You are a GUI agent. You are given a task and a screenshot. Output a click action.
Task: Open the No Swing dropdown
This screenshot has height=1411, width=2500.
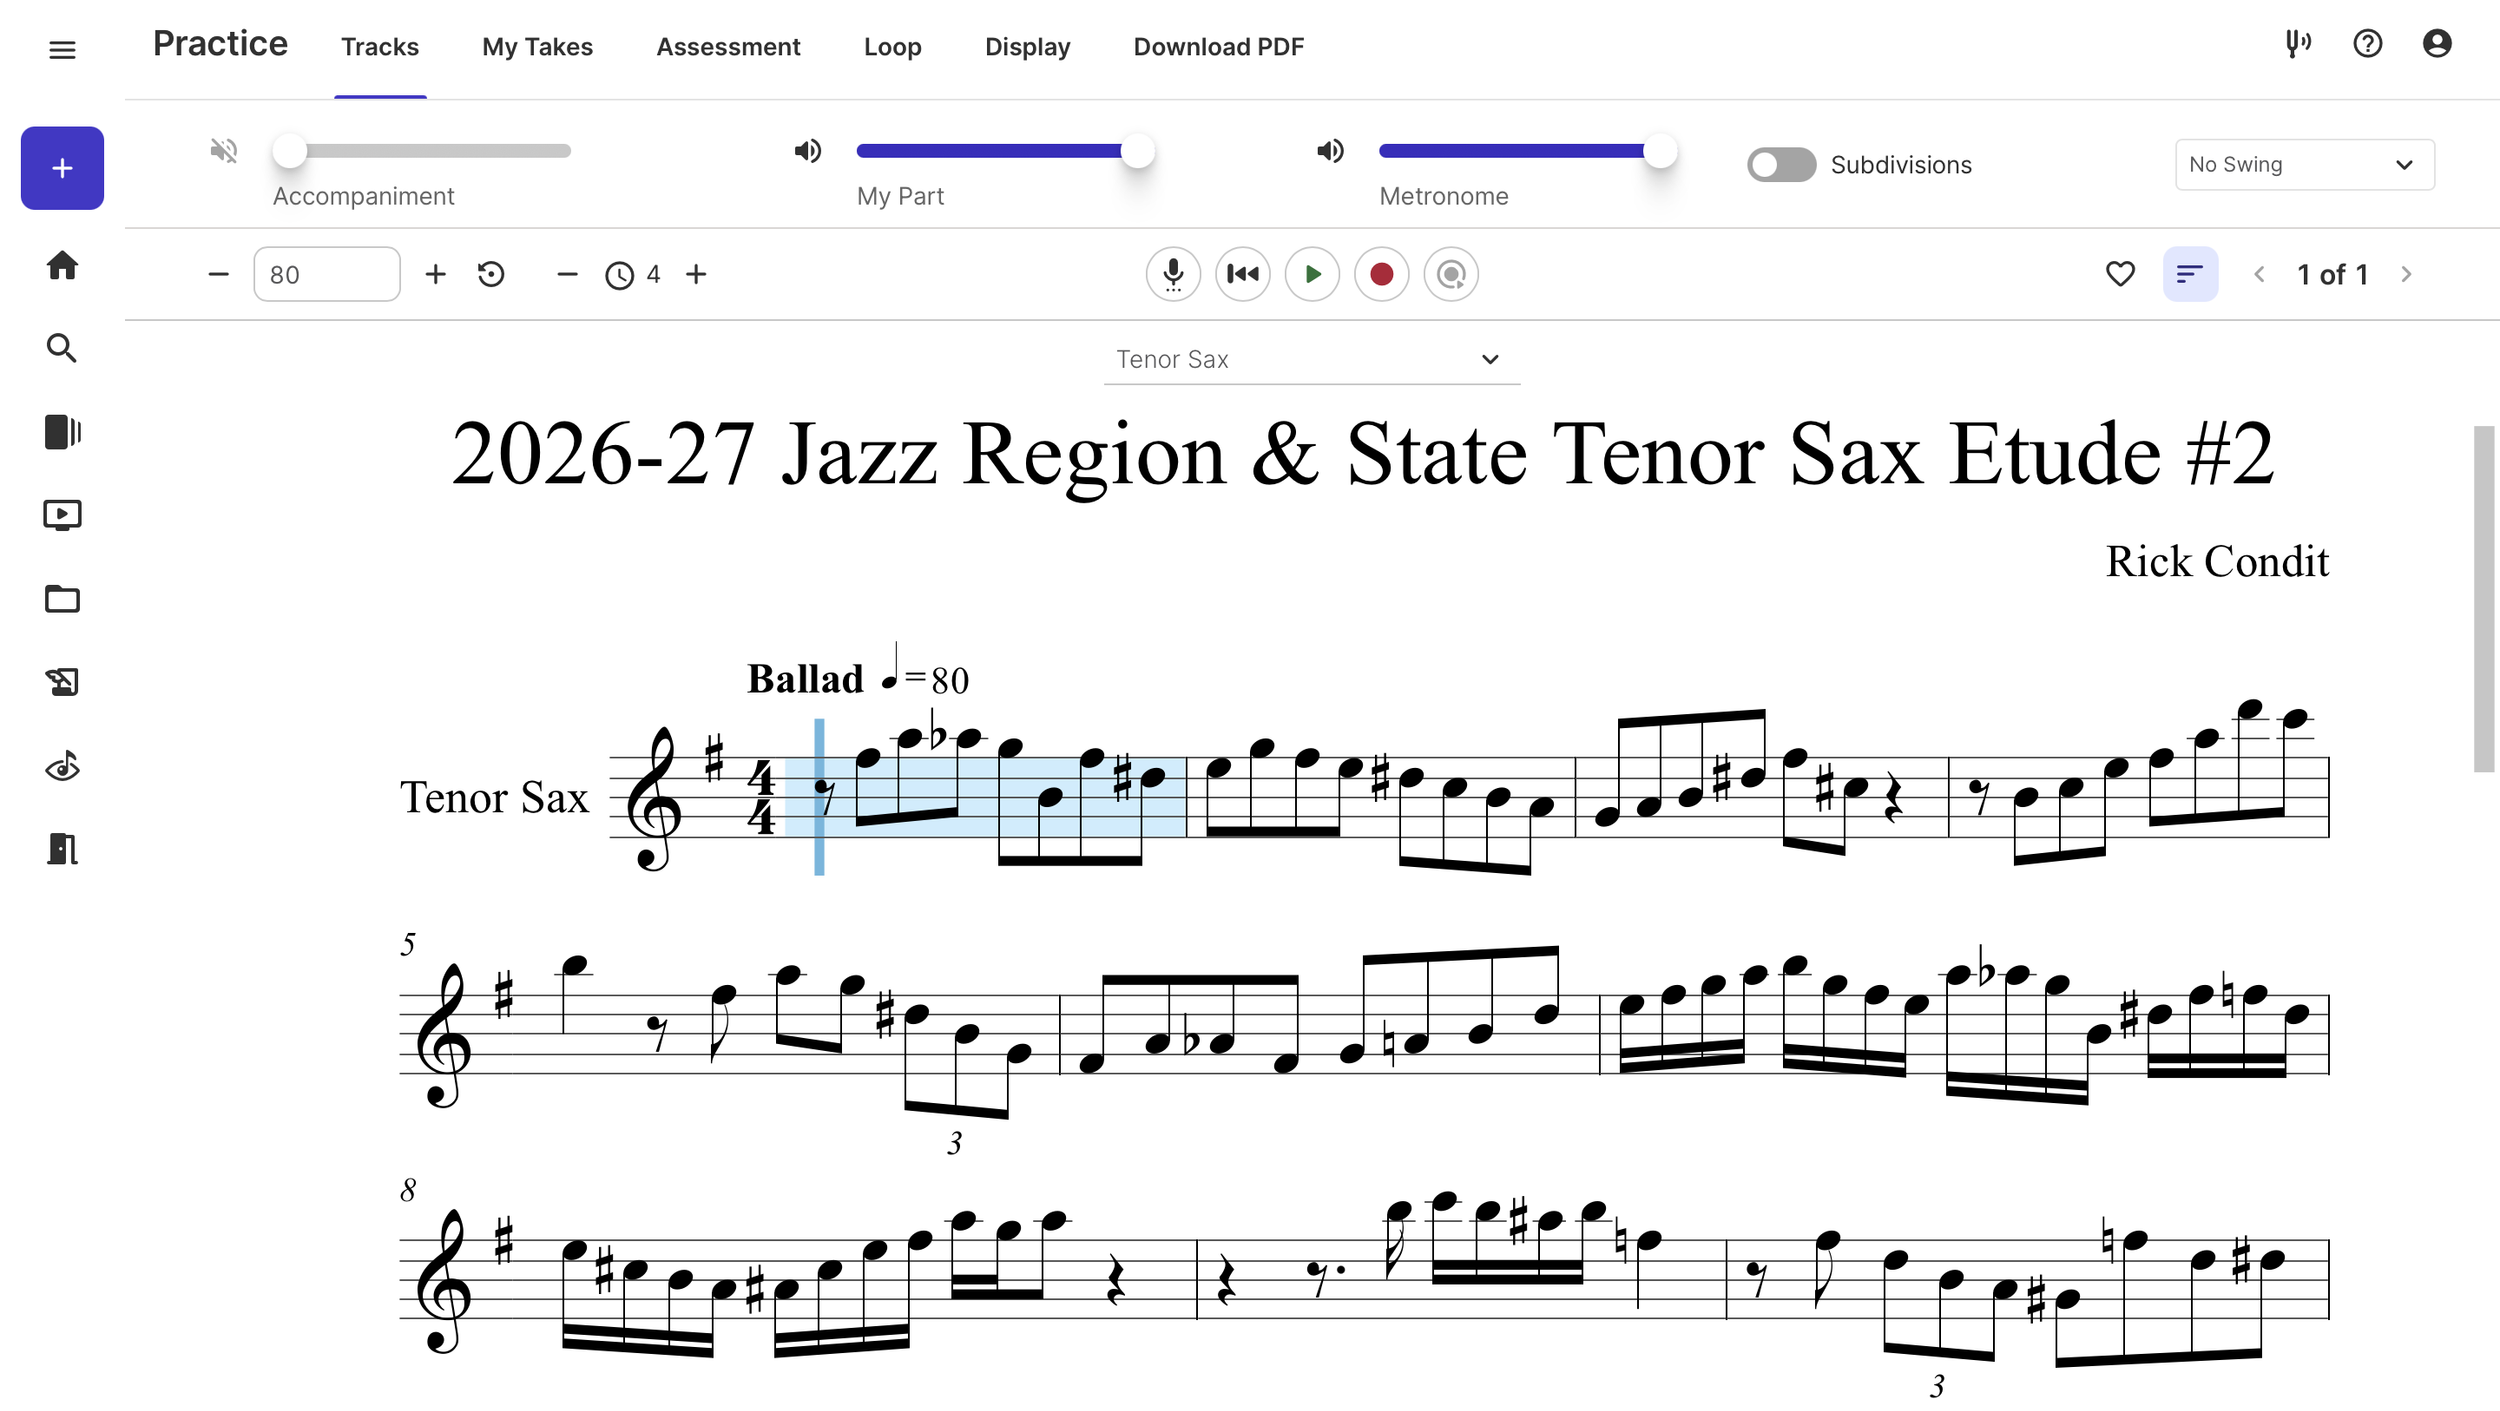point(2304,165)
